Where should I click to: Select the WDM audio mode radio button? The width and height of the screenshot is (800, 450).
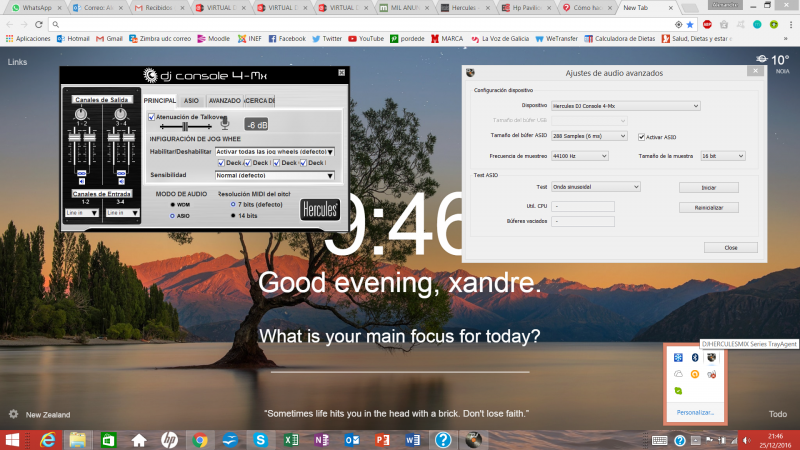172,205
